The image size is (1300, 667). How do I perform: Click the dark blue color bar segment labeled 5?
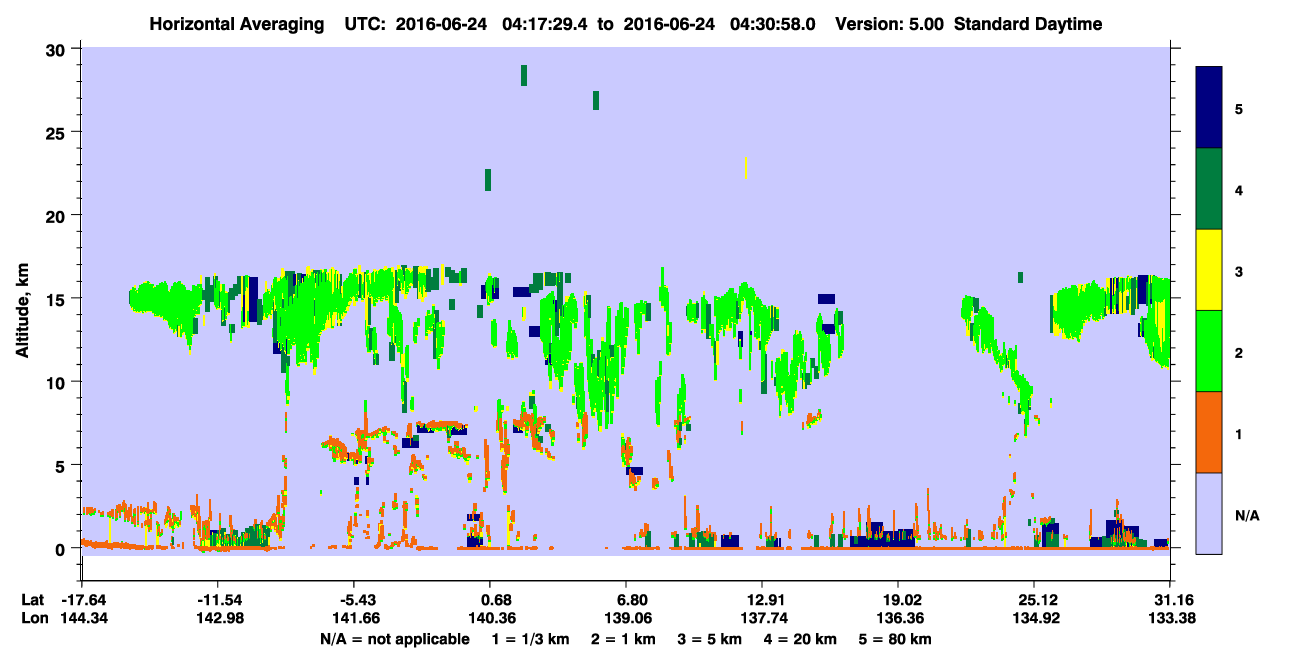[x=1209, y=108]
